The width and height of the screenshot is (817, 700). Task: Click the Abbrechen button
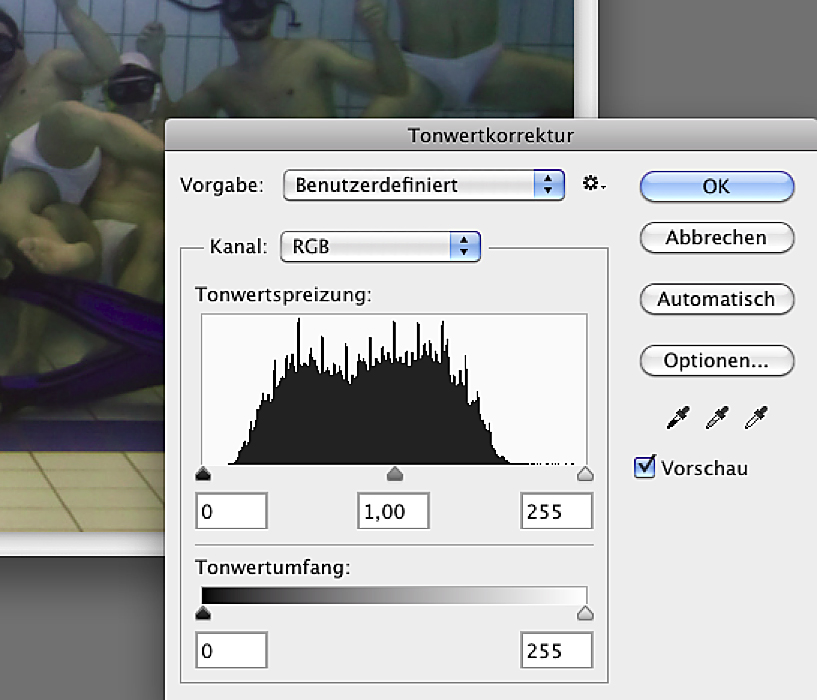click(717, 238)
